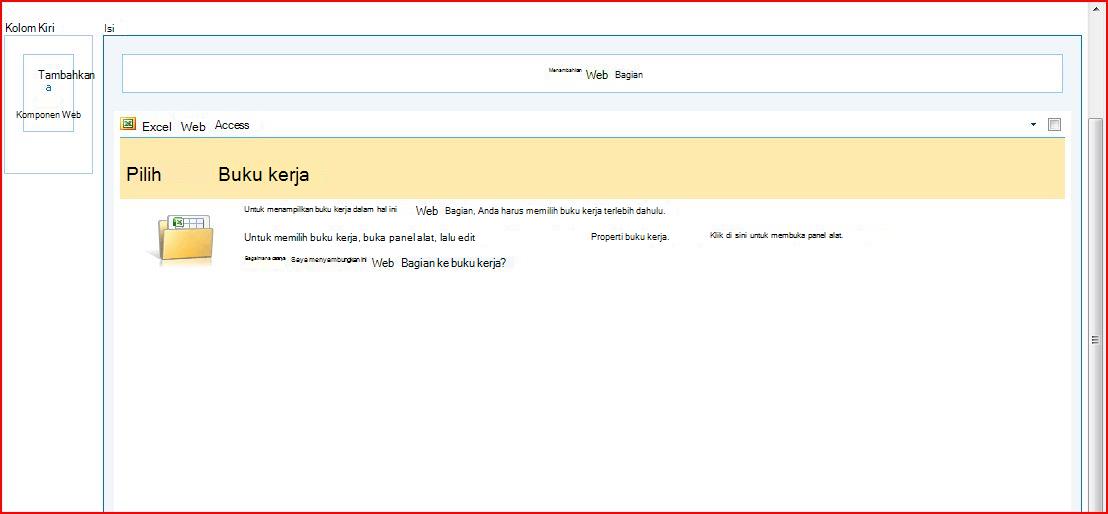Click the link to open the tool pane
This screenshot has width=1108, height=514.
[776, 235]
